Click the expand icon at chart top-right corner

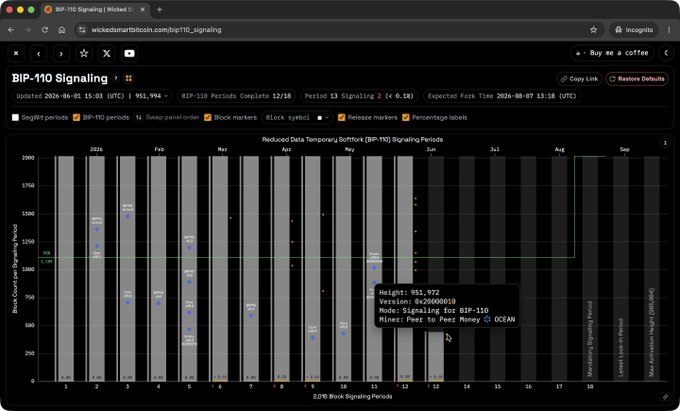[665, 143]
